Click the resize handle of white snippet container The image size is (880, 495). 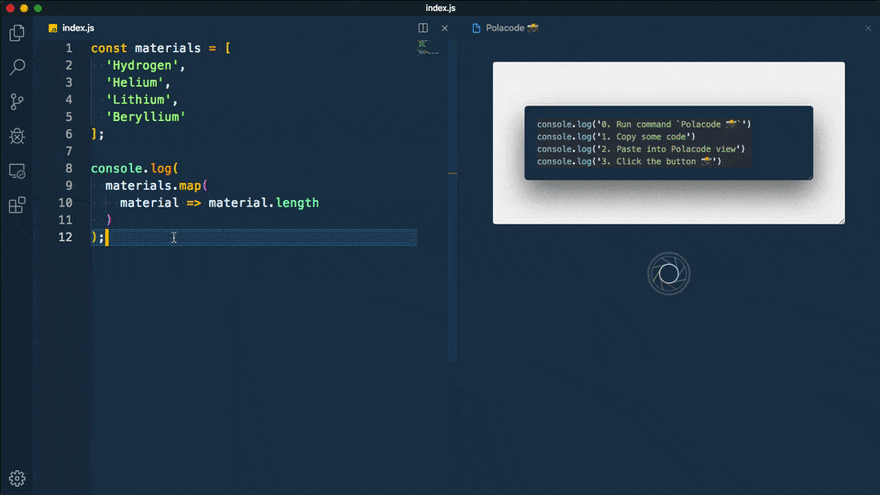click(841, 220)
